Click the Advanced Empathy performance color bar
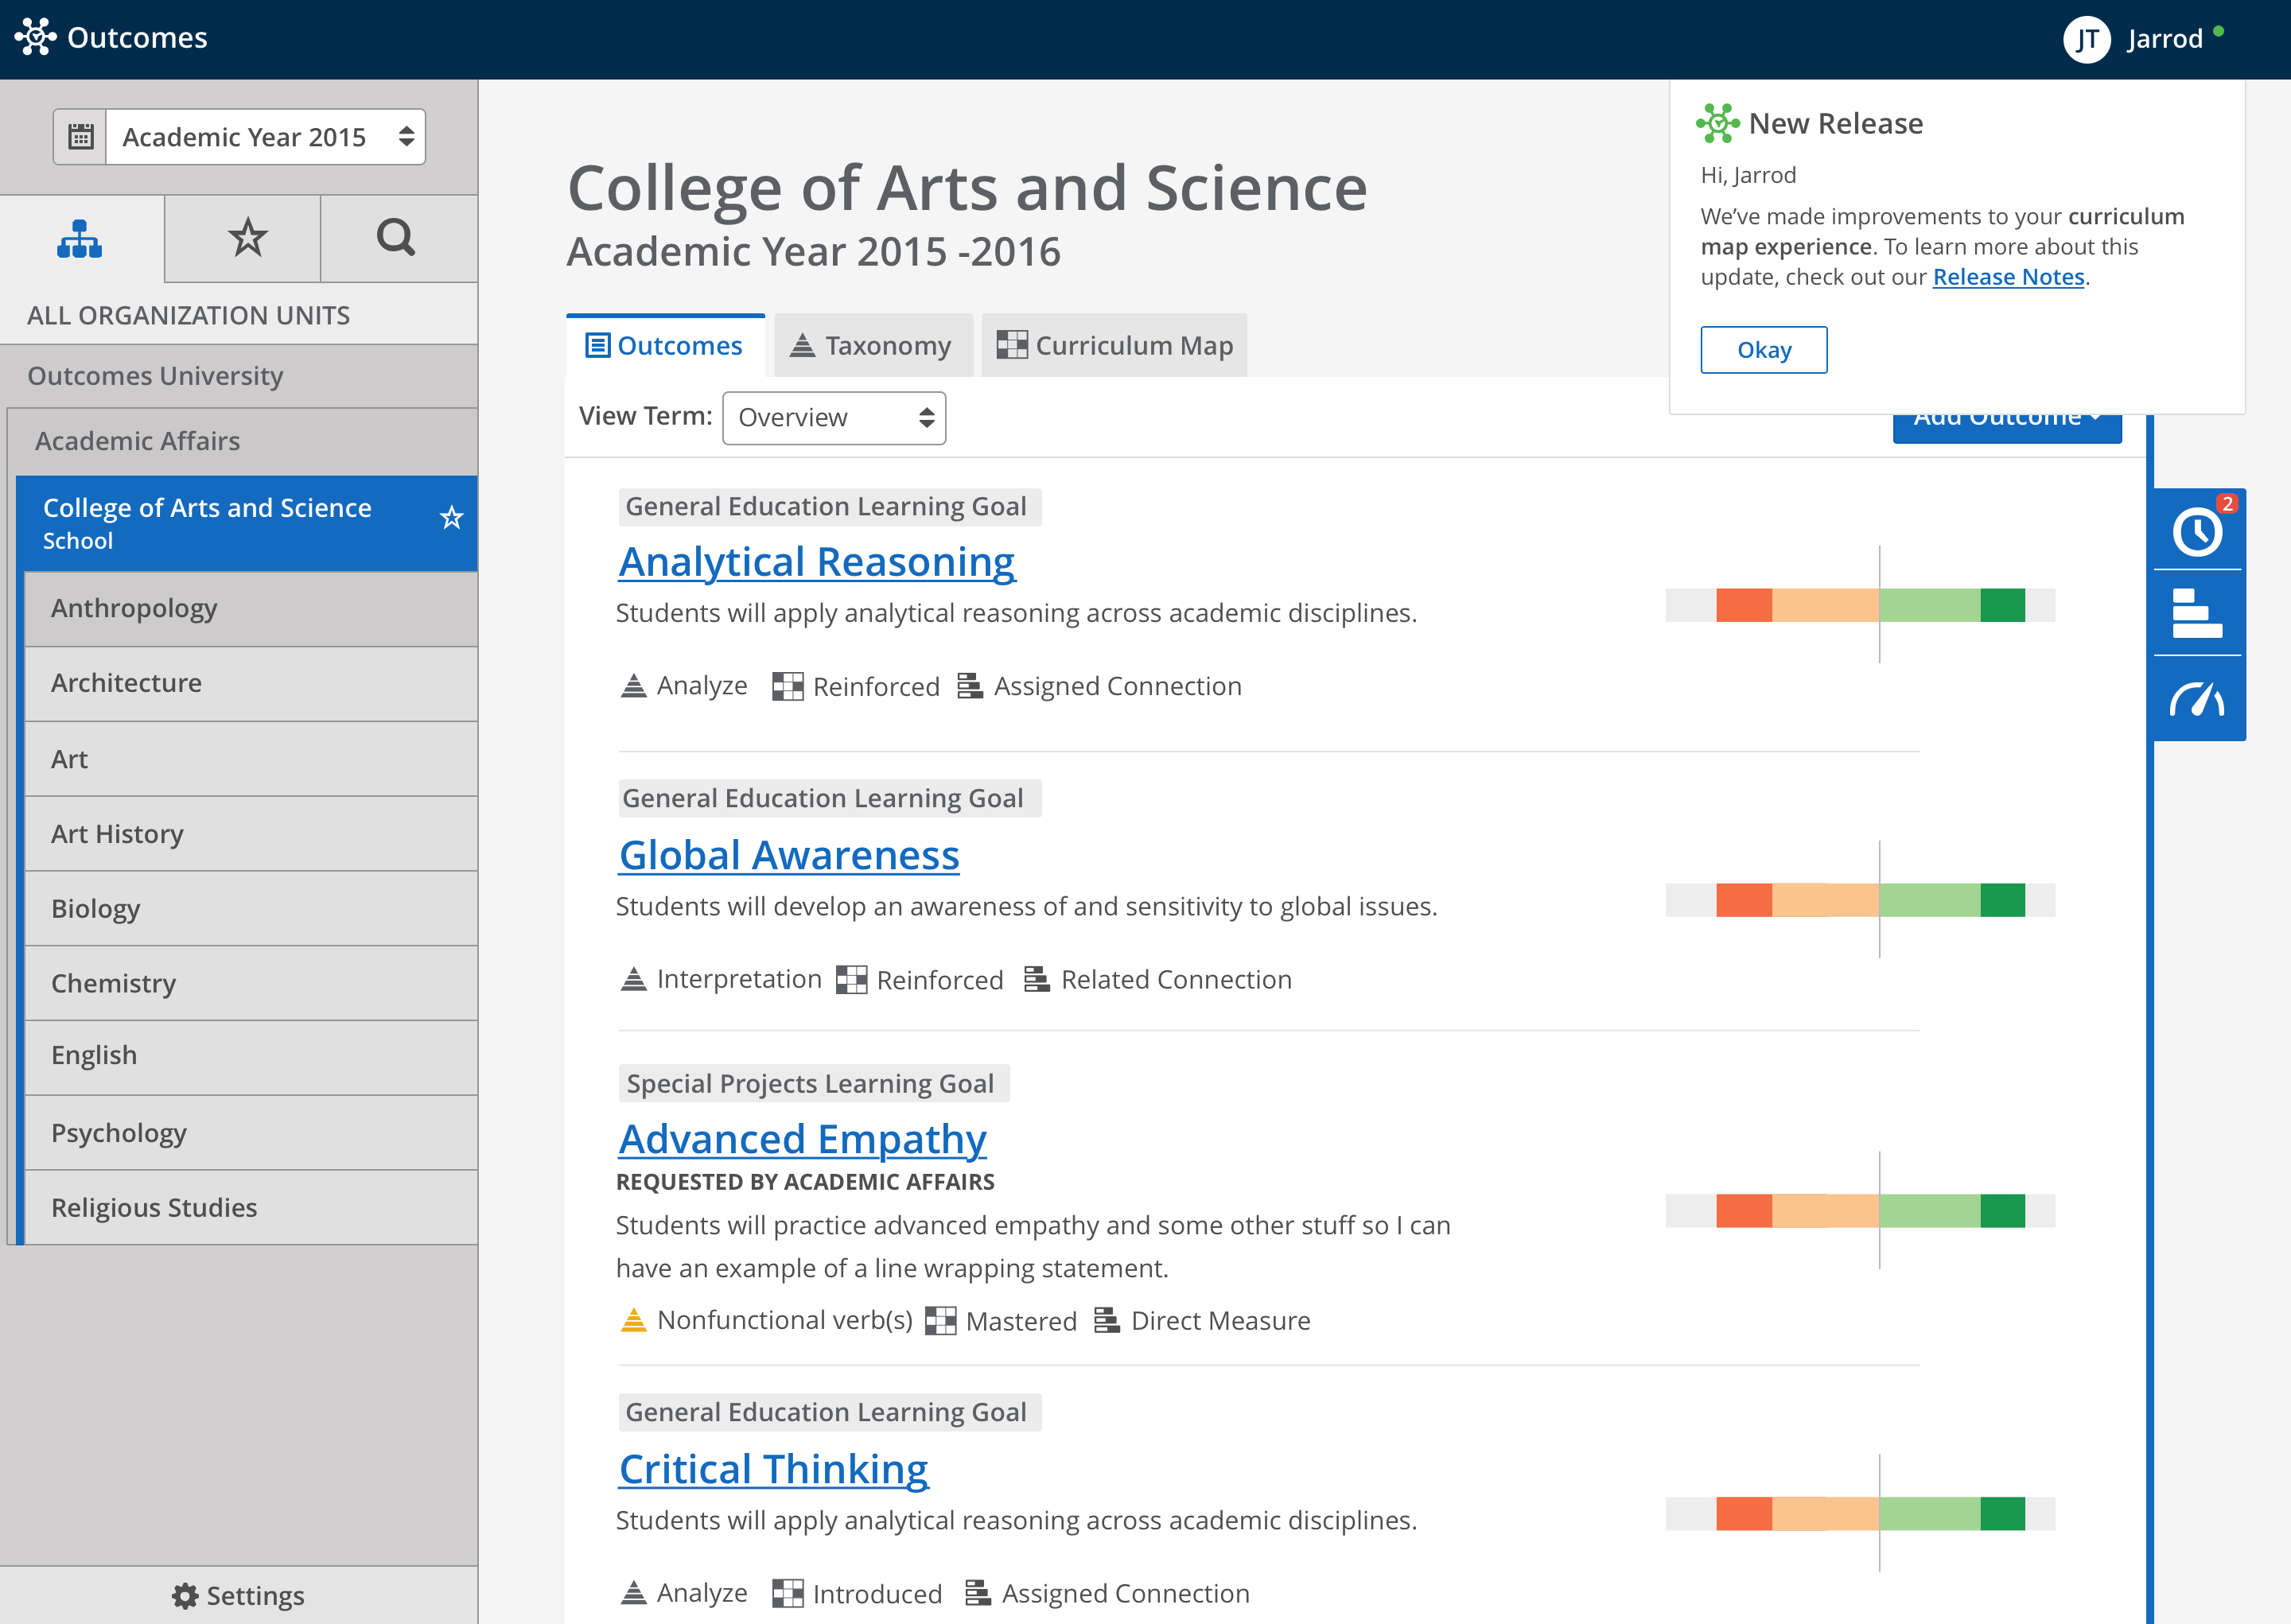Screen dimensions: 2291x1624 click(x=1860, y=1211)
